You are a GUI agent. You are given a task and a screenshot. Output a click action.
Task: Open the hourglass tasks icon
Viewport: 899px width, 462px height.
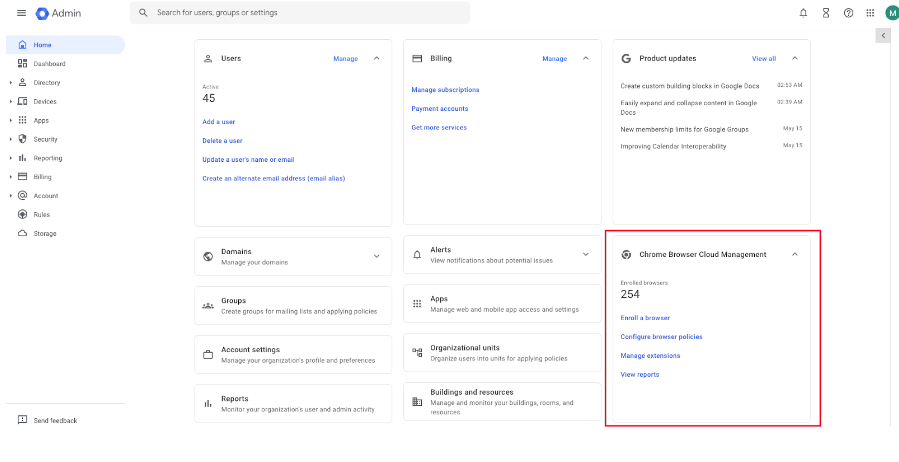(x=826, y=13)
